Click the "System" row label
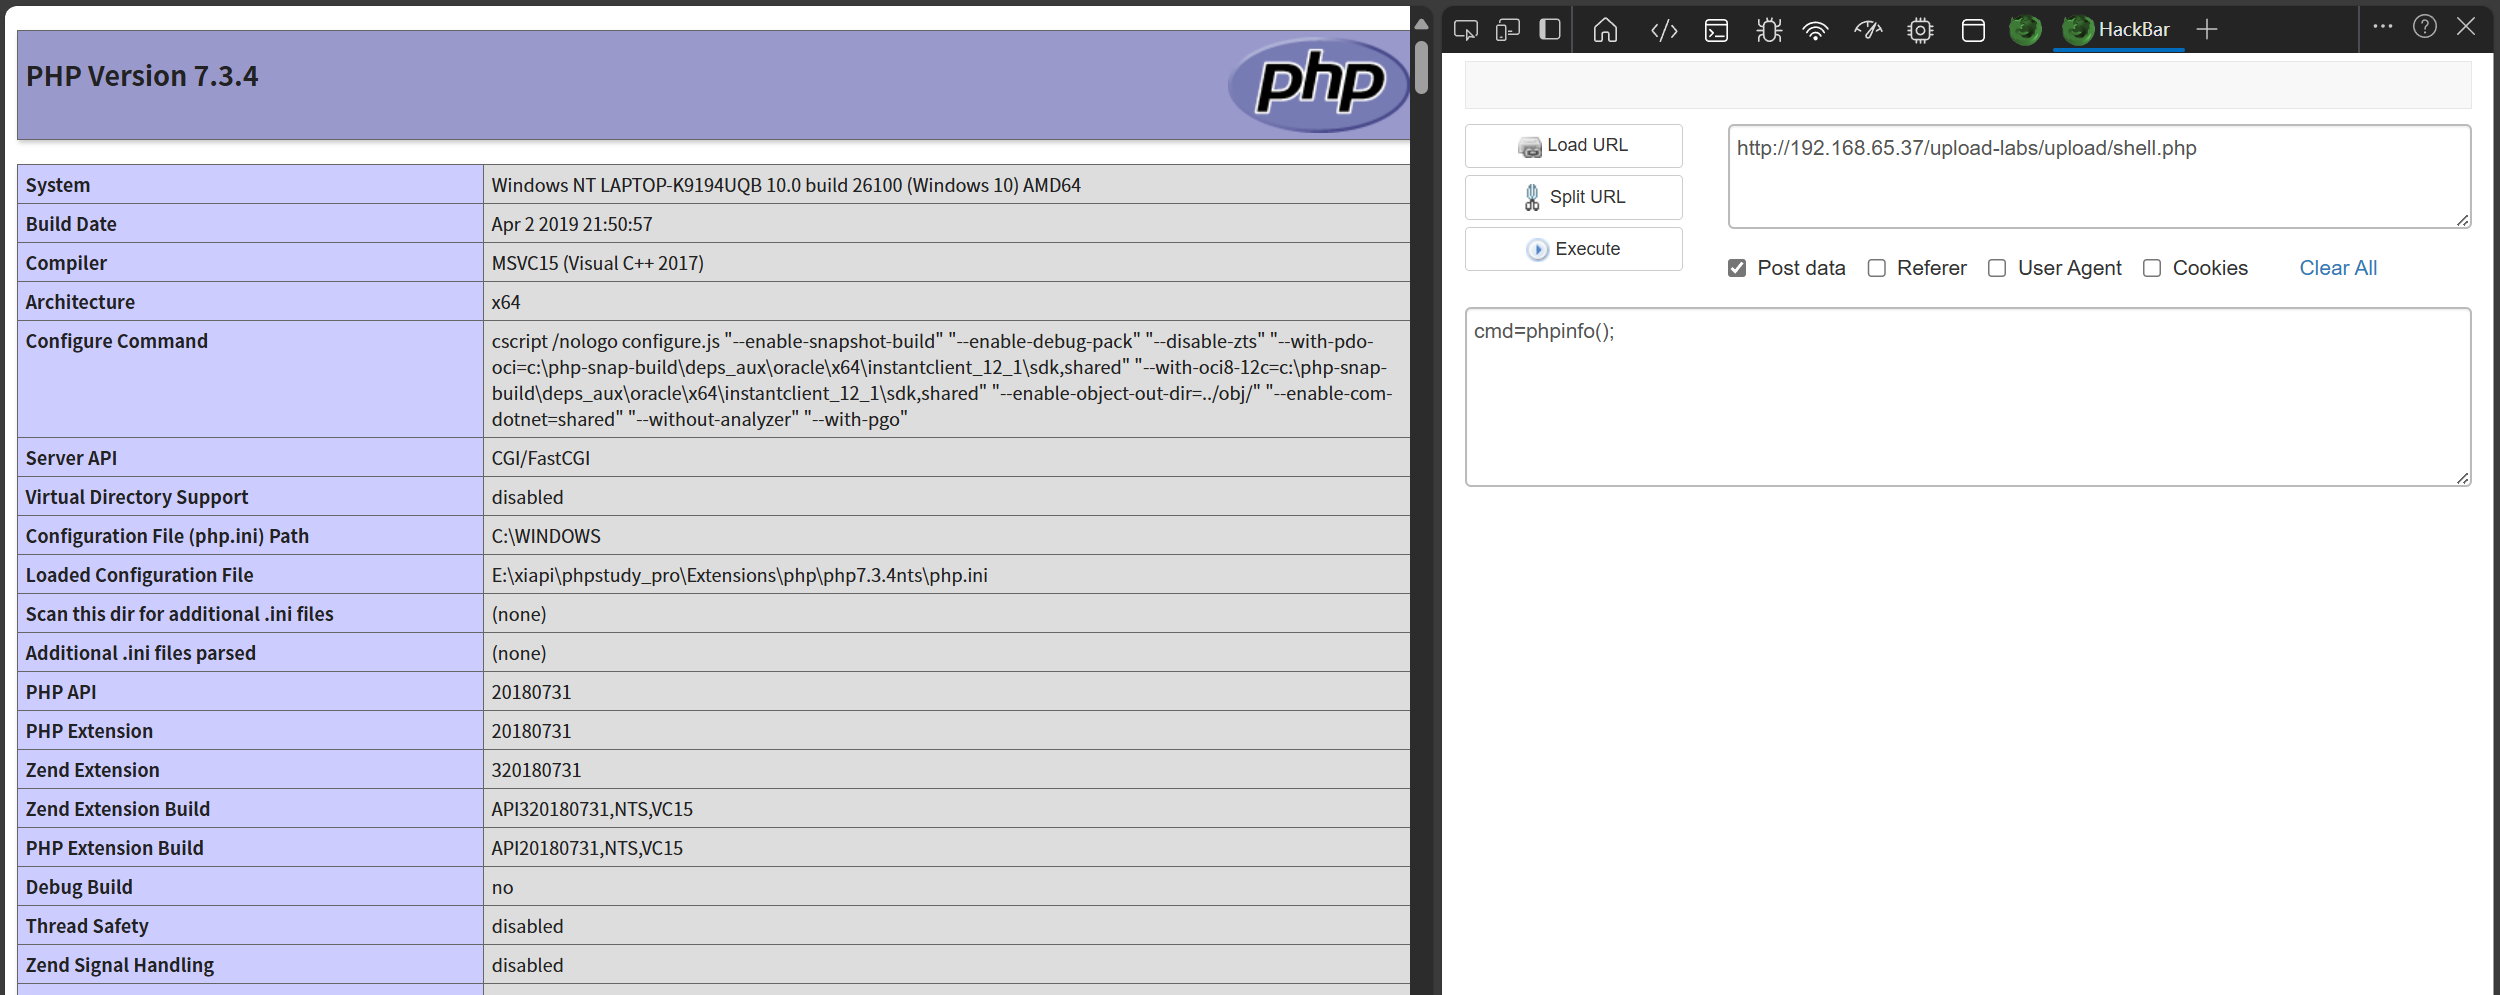 click(x=58, y=185)
